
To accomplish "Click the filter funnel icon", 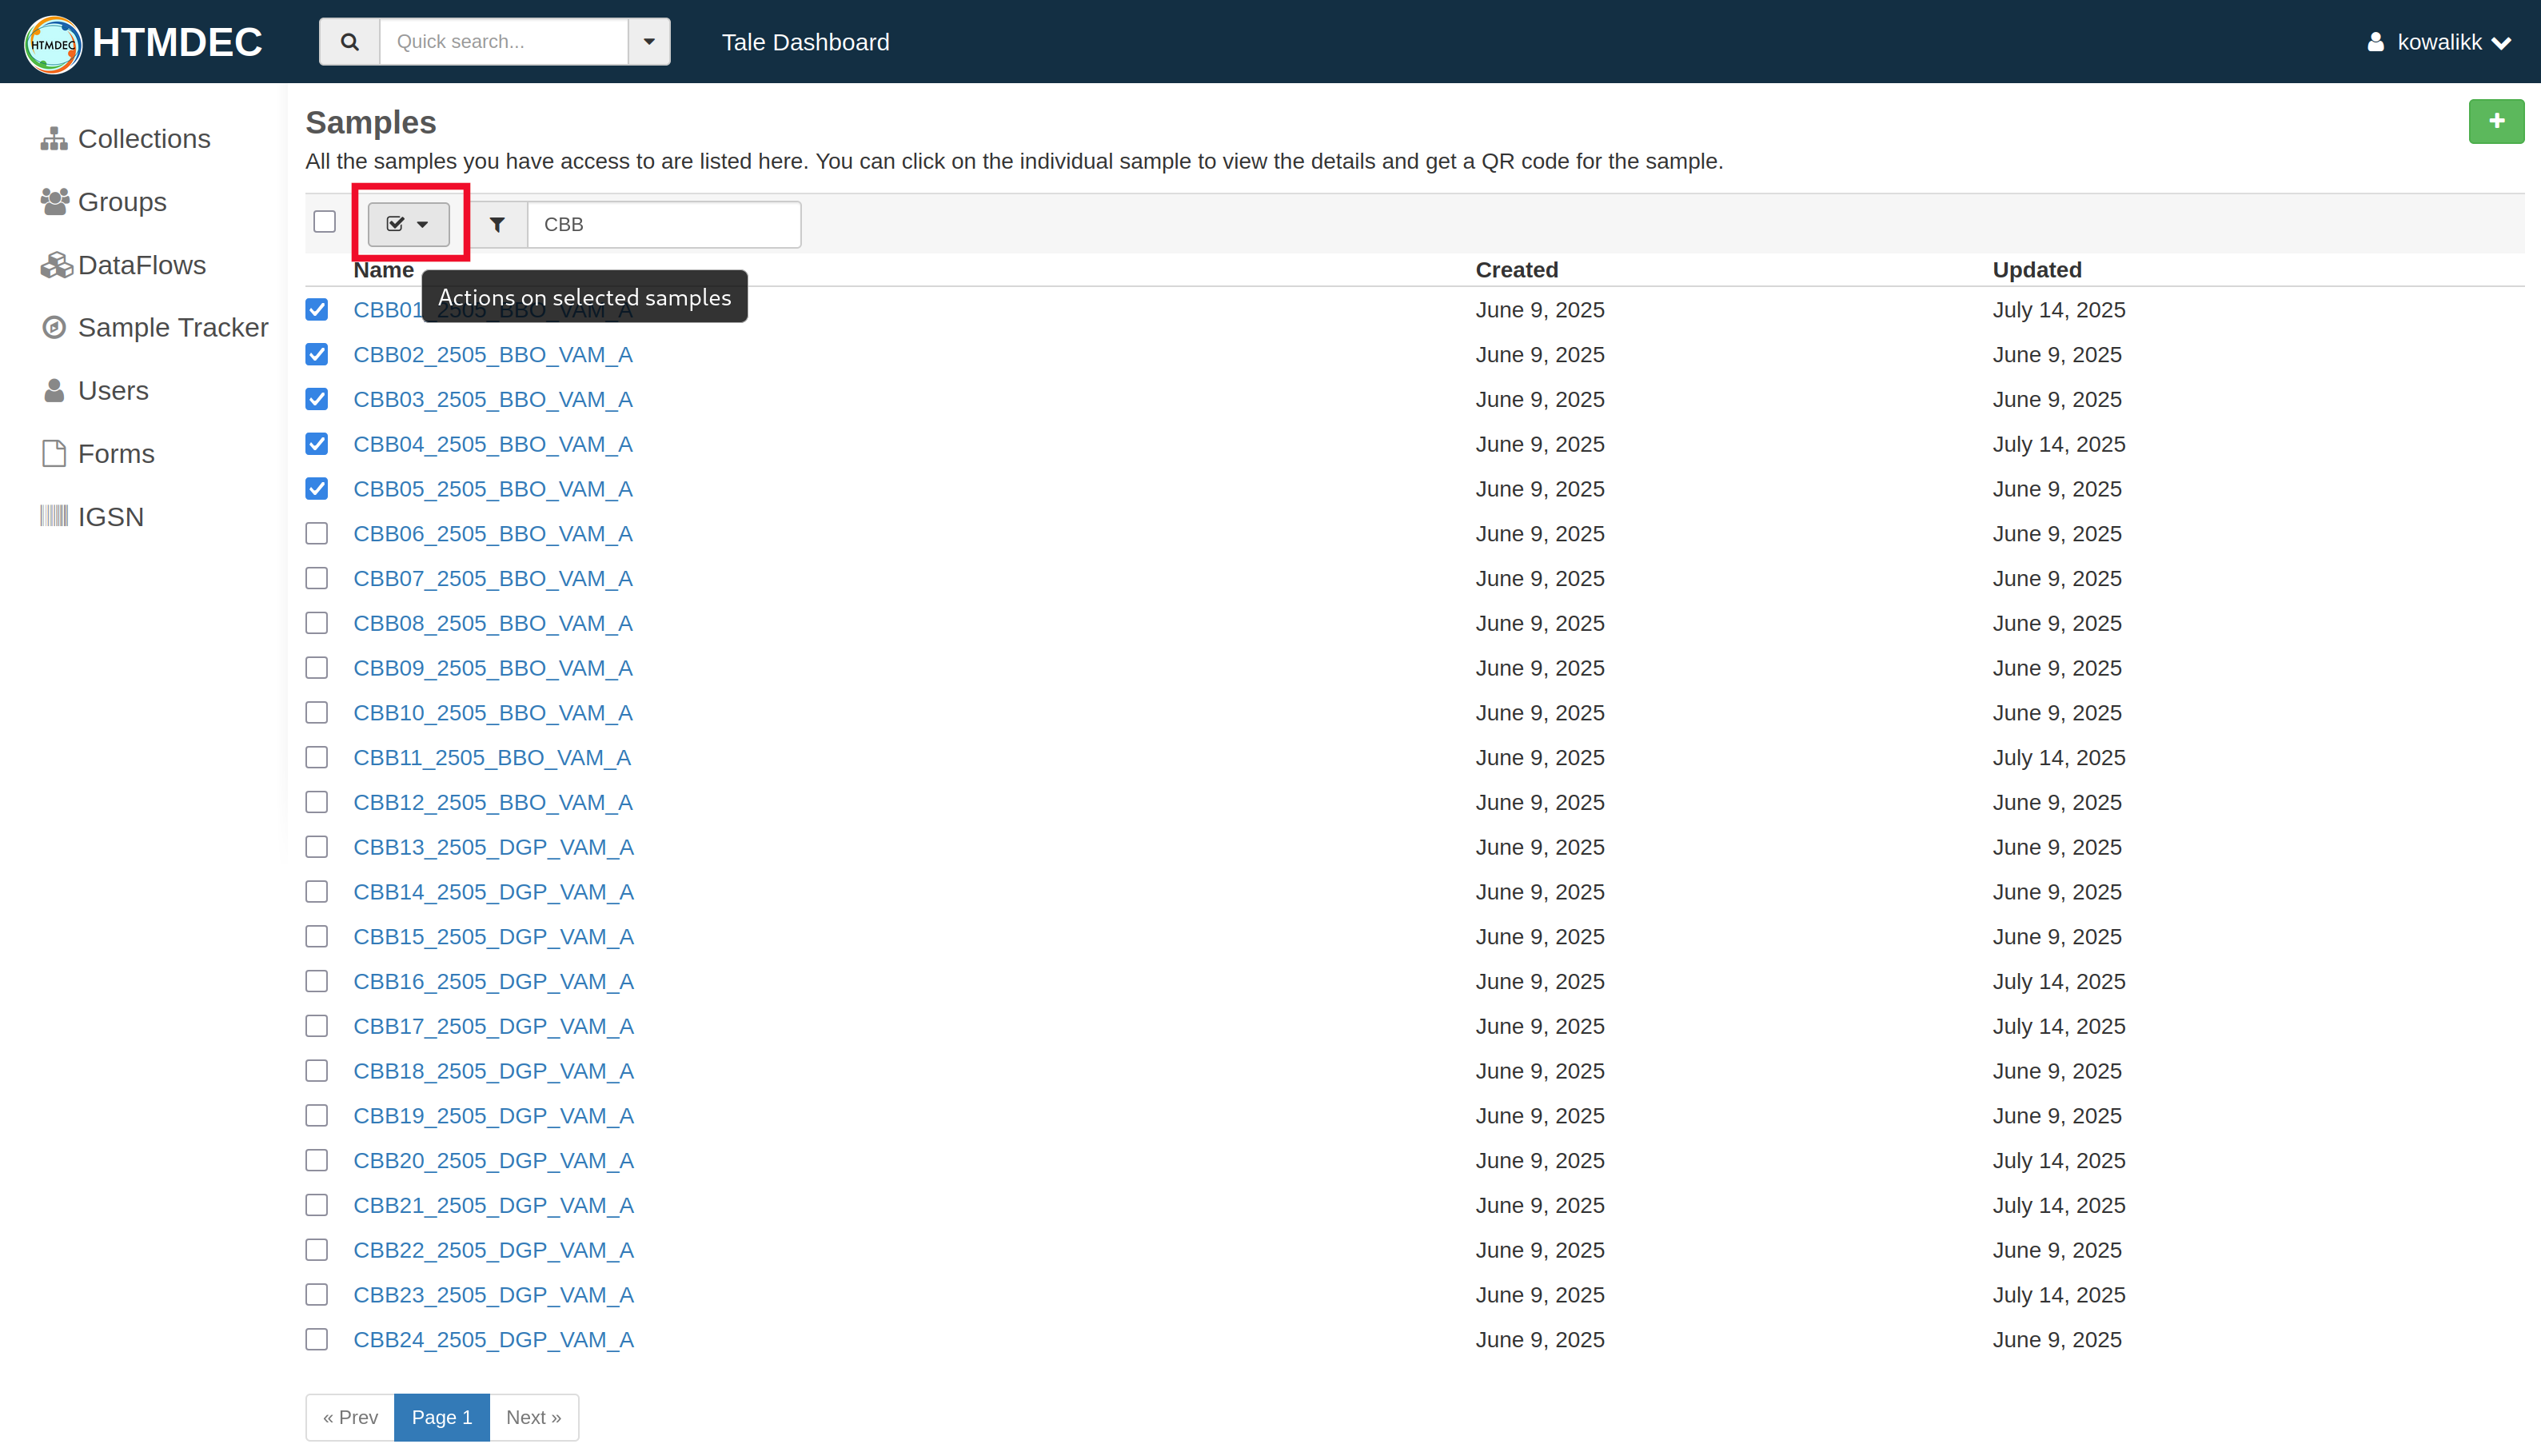I will pos(497,224).
